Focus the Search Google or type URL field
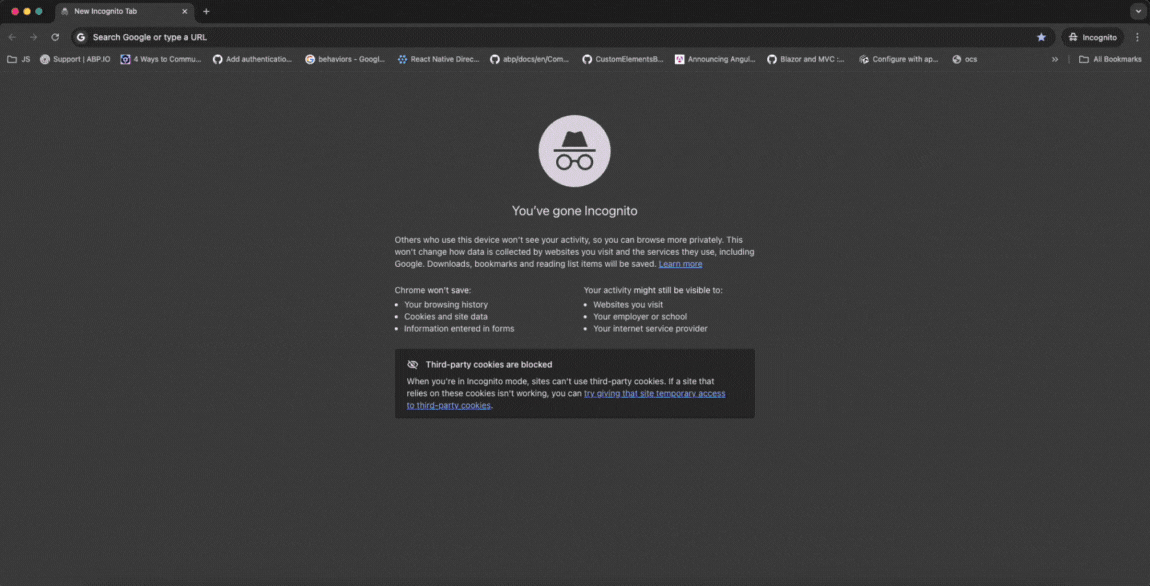 click(x=500, y=37)
